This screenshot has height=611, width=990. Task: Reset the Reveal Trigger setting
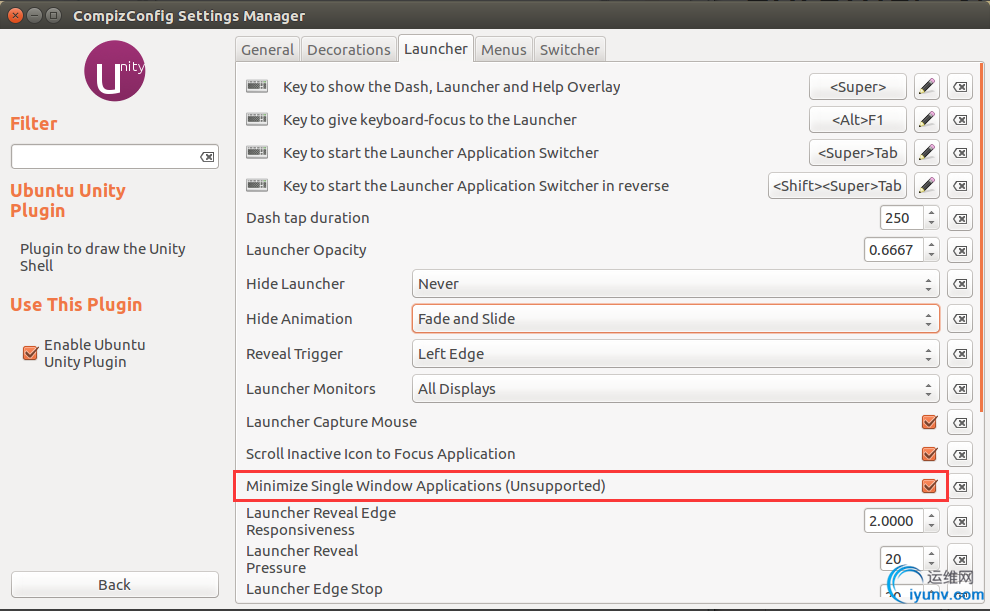[960, 354]
